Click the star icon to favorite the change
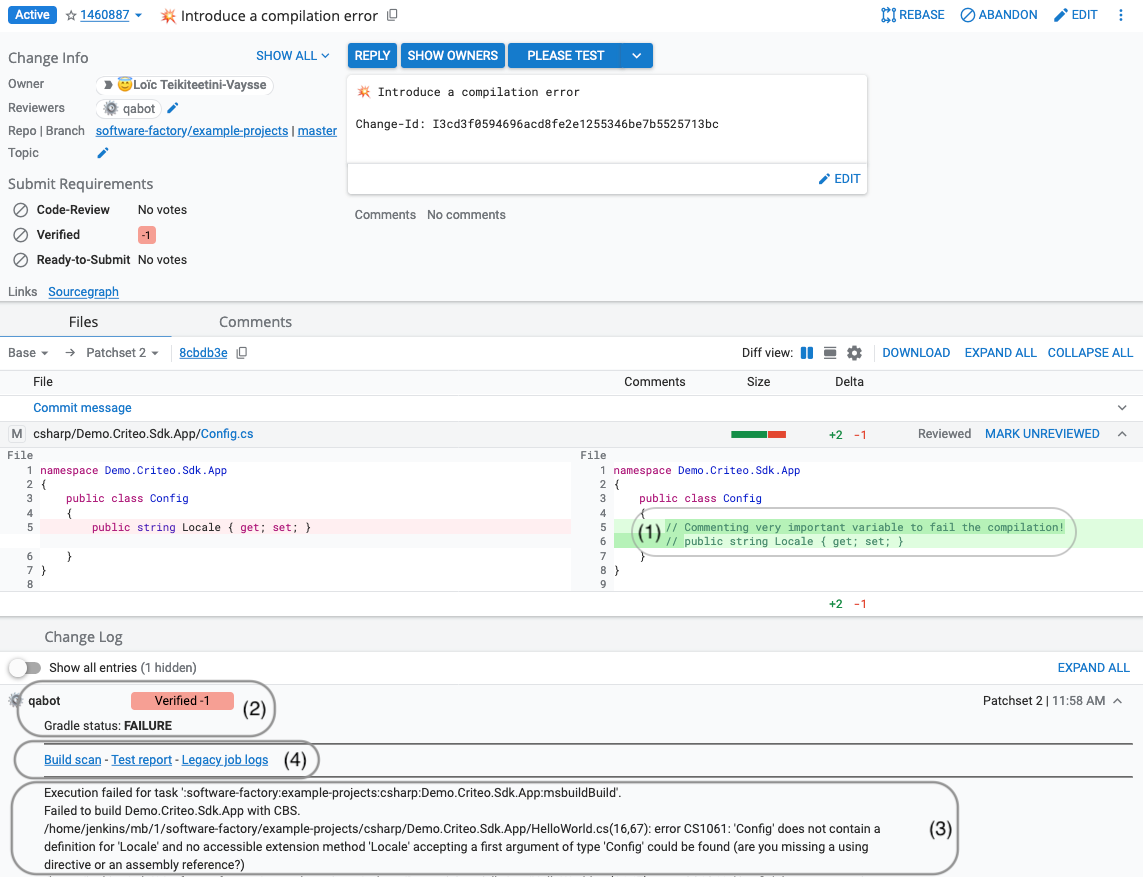 coord(71,16)
